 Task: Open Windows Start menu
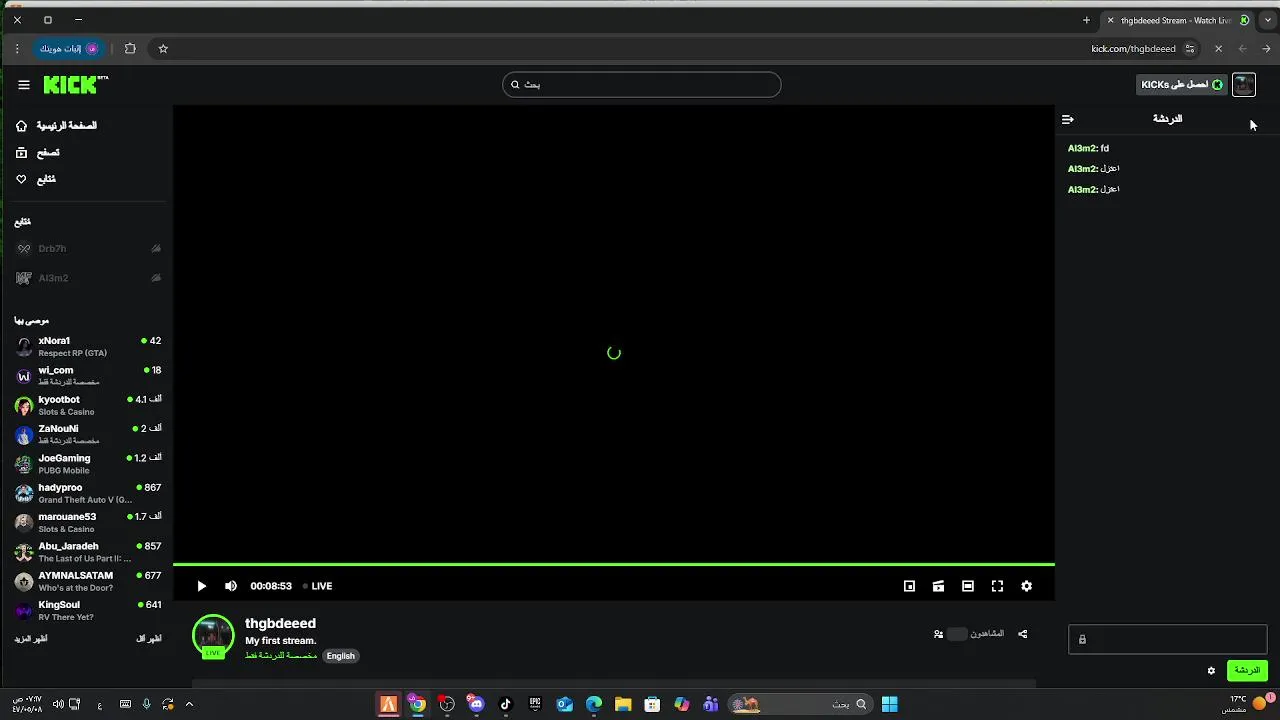coord(889,704)
